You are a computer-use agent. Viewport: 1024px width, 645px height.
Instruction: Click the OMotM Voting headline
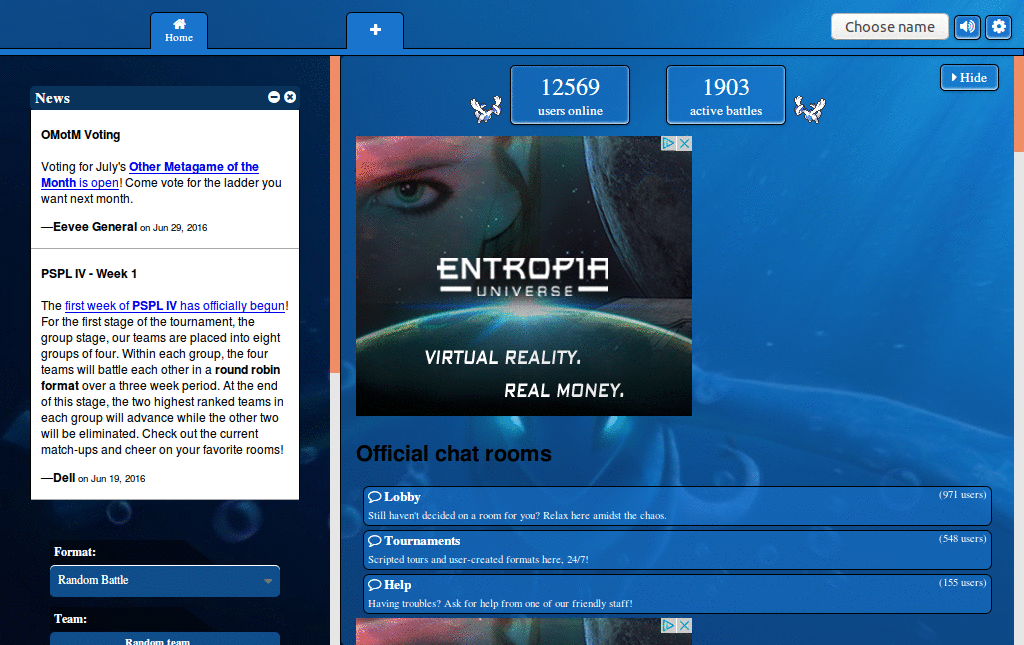coord(80,135)
